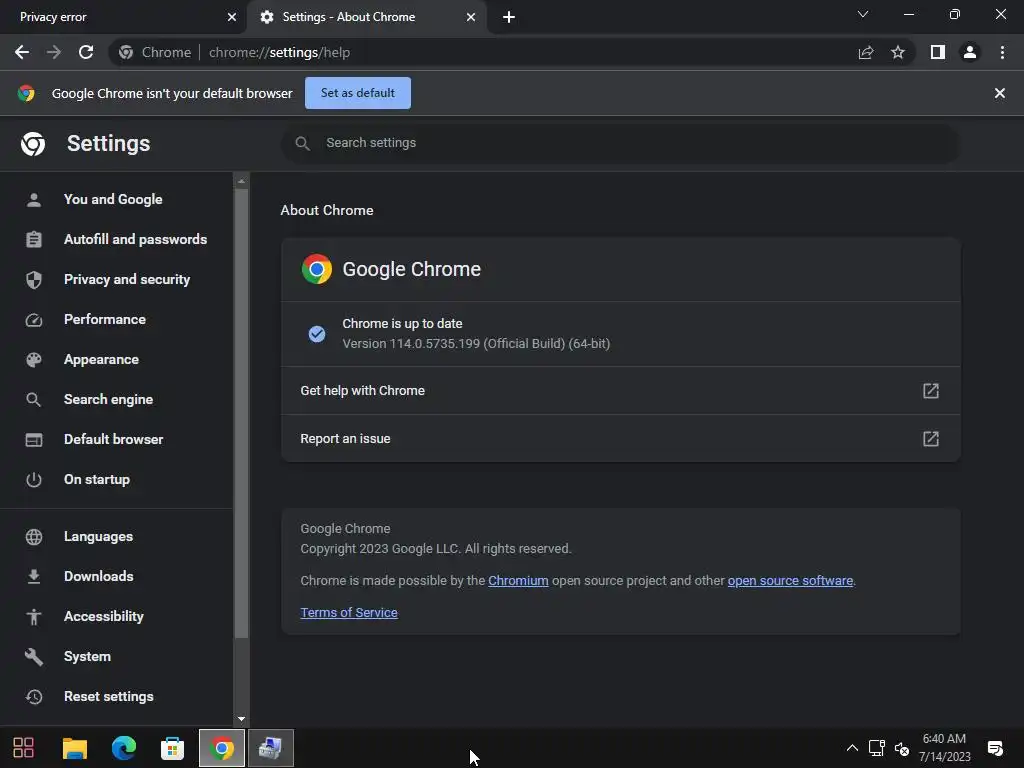This screenshot has width=1024, height=768.
Task: Open Autofill and passwords settings
Action: click(x=135, y=239)
